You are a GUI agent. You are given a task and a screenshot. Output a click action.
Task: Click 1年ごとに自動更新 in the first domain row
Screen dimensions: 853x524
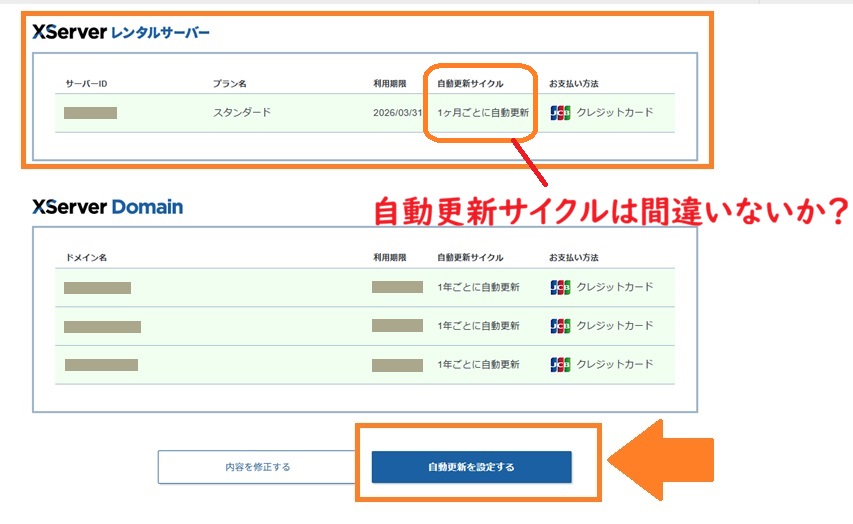pyautogui.click(x=478, y=287)
